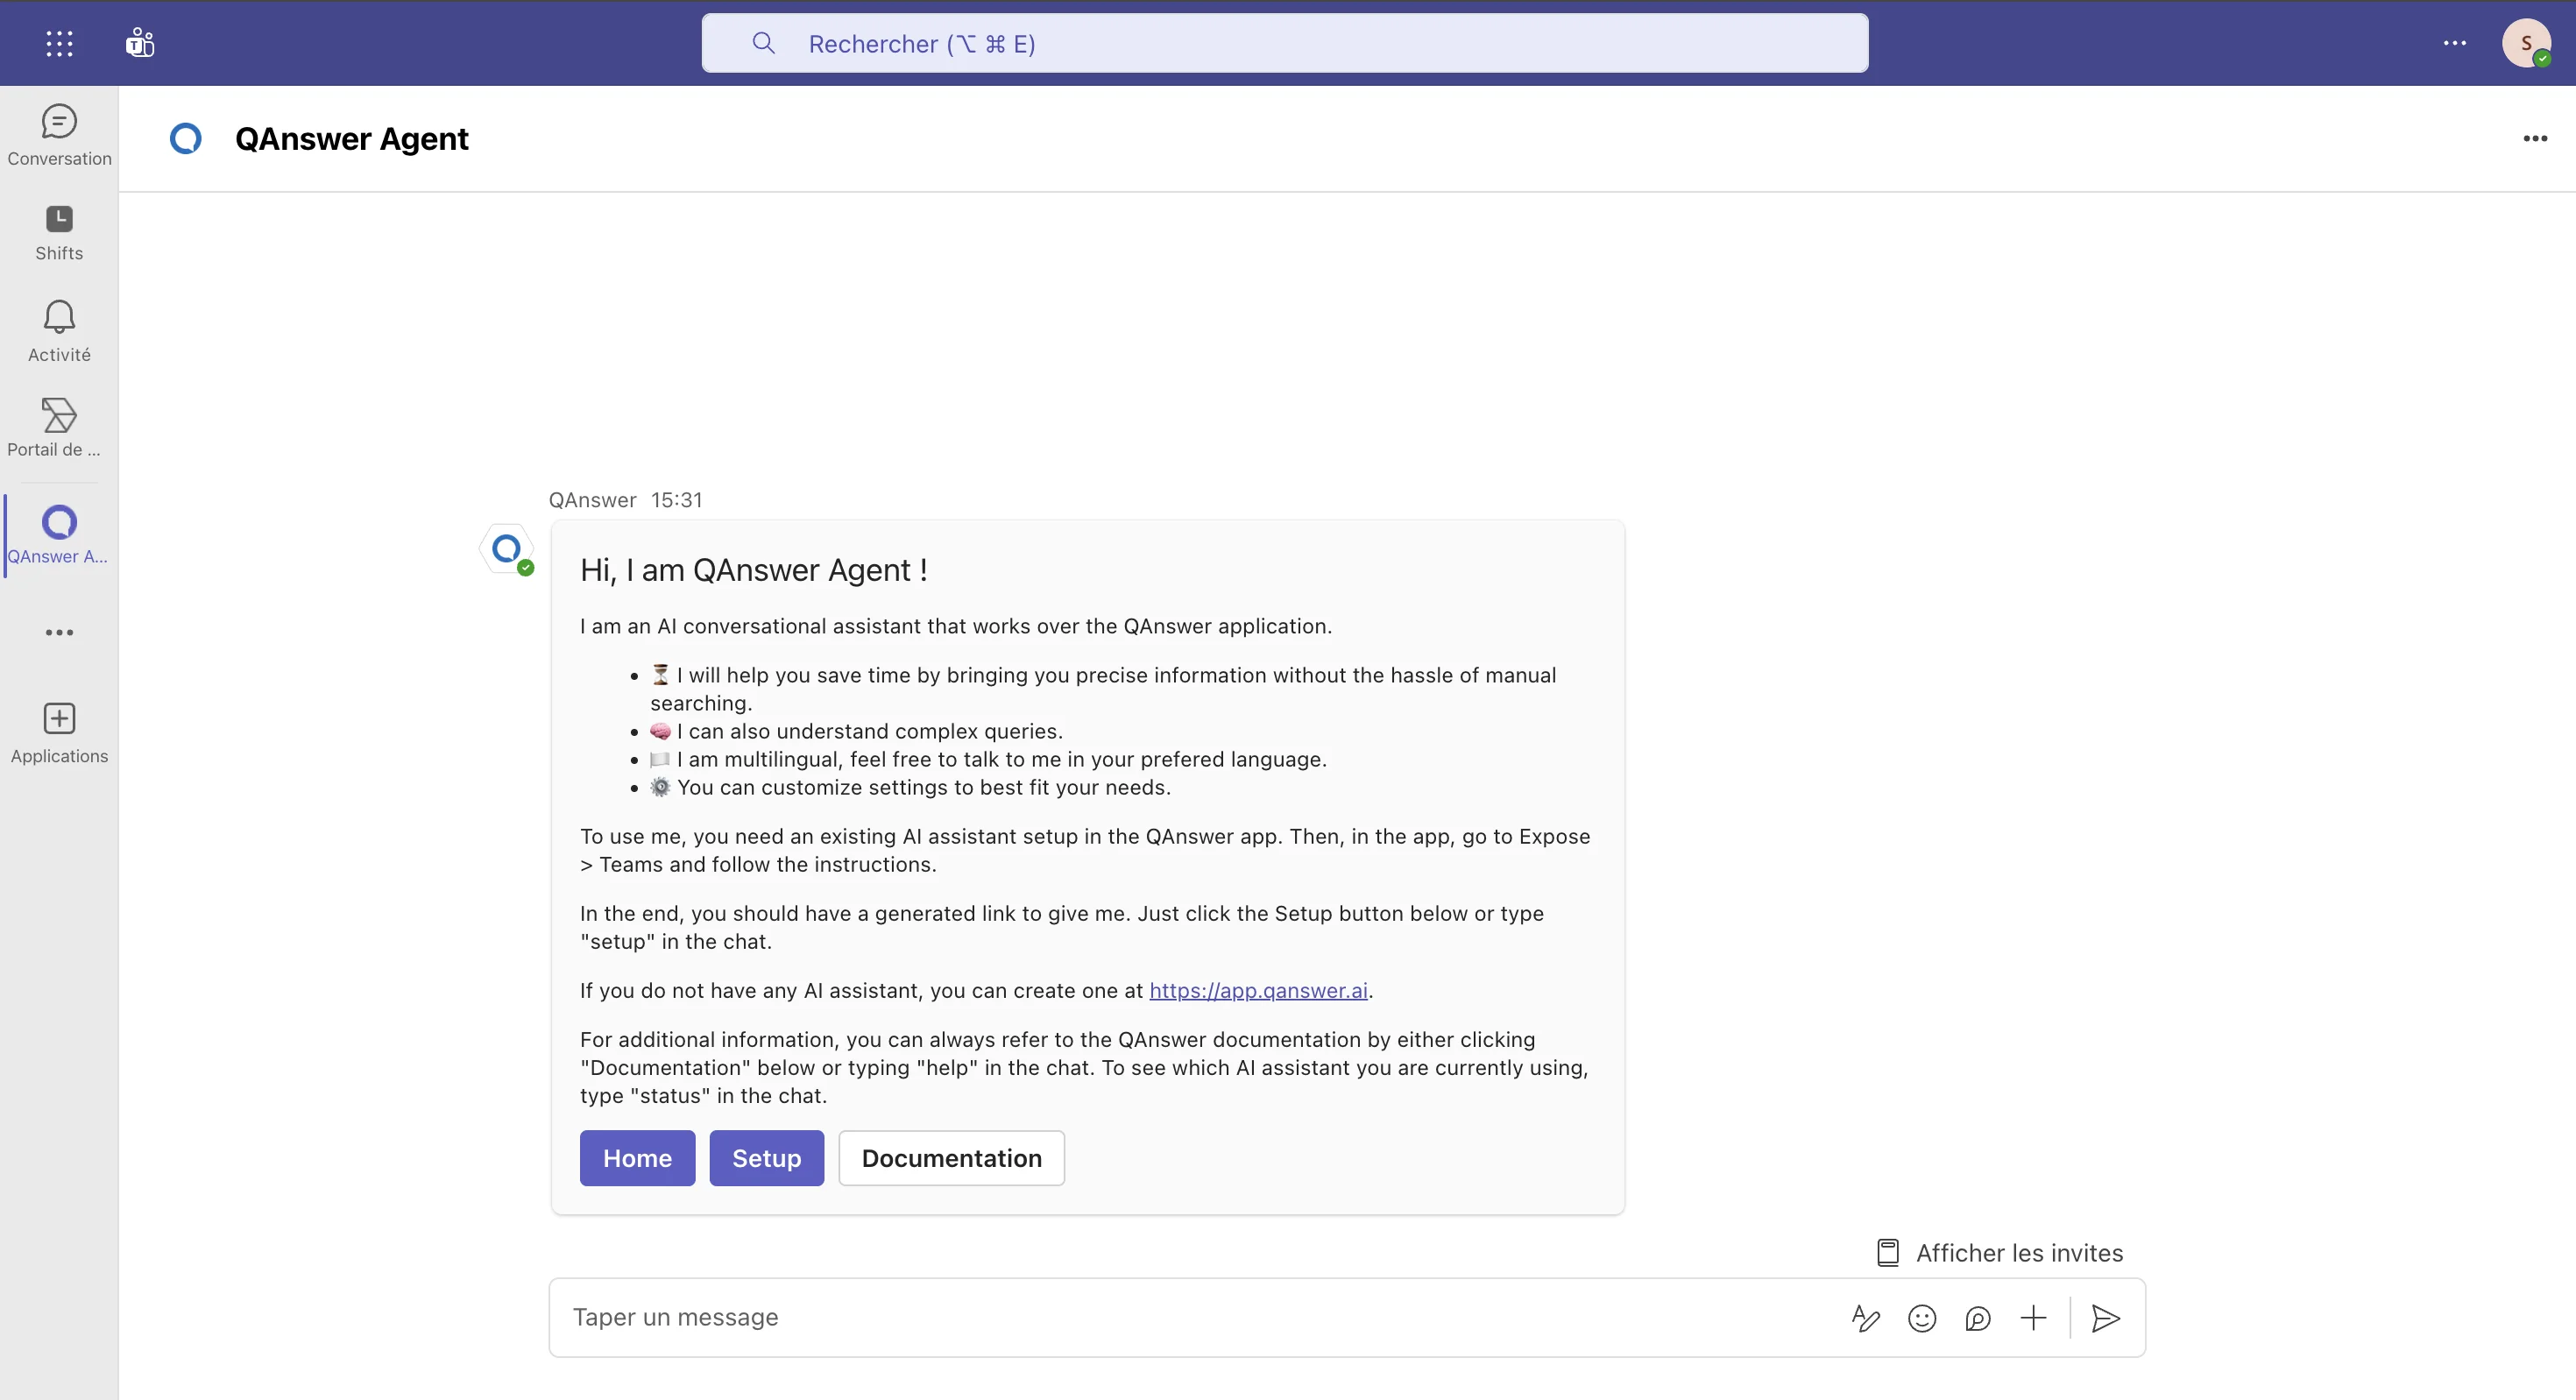2576x1400 pixels.
Task: Open the user profile avatar
Action: click(x=2526, y=43)
